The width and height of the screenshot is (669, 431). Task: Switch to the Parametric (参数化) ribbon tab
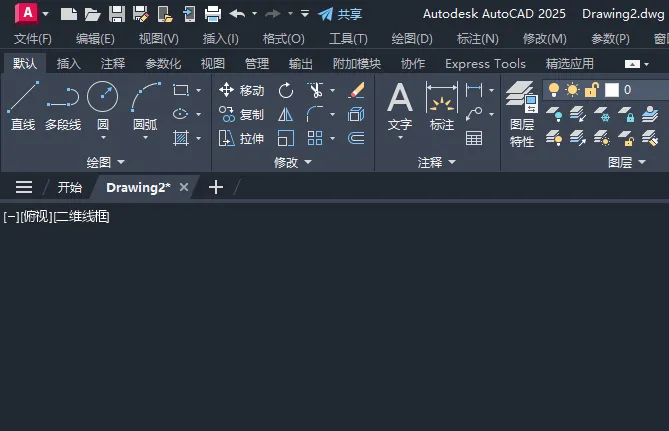(x=163, y=64)
